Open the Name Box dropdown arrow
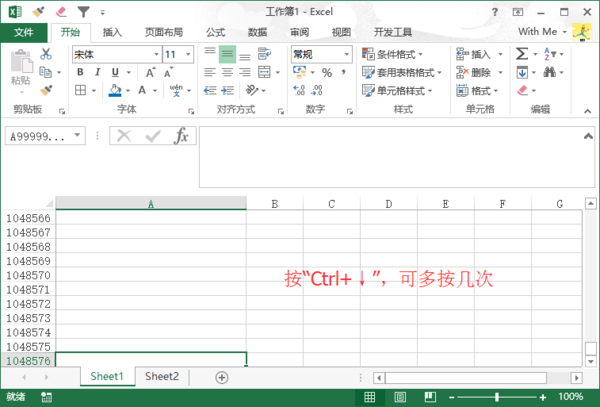The height and width of the screenshot is (407, 600). 77,135
